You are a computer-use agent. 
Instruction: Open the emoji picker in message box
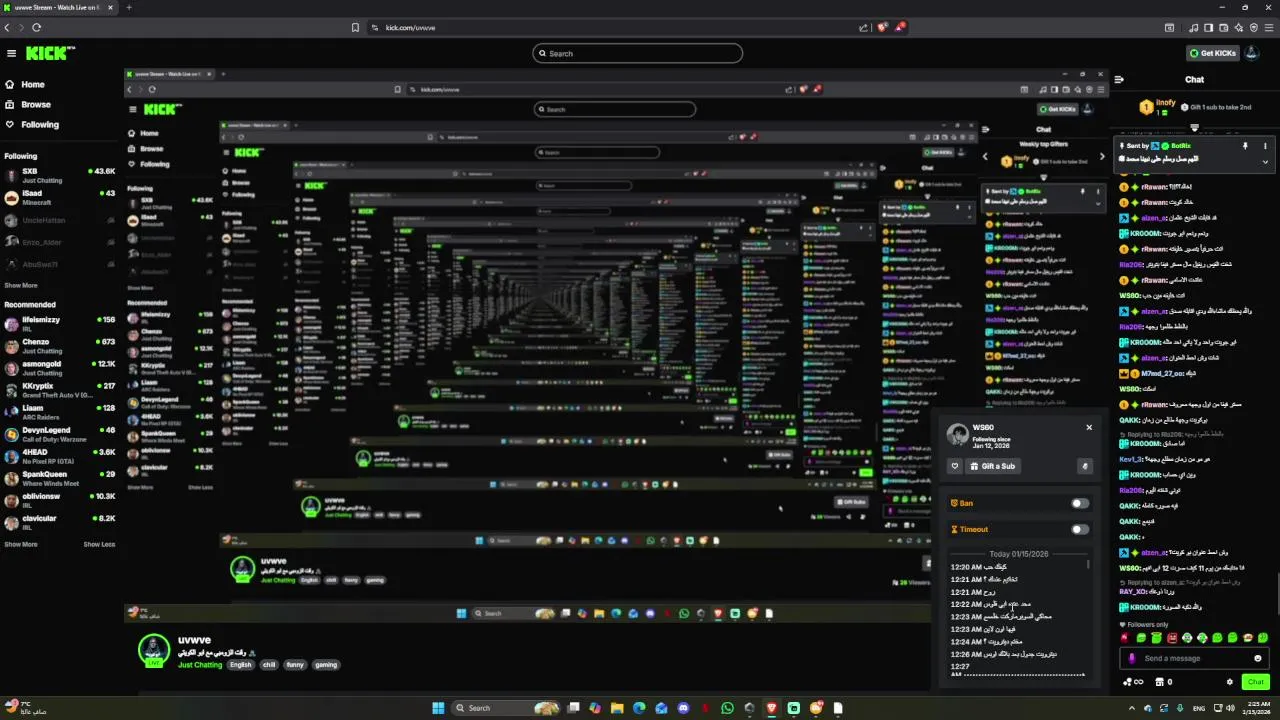click(1258, 658)
